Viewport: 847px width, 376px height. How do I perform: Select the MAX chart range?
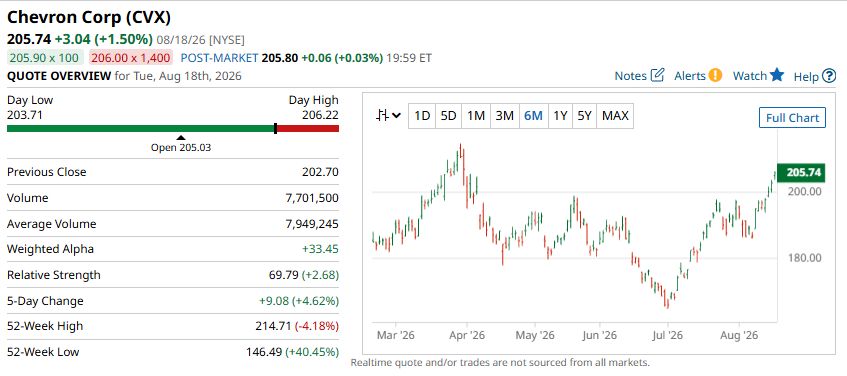pyautogui.click(x=615, y=116)
